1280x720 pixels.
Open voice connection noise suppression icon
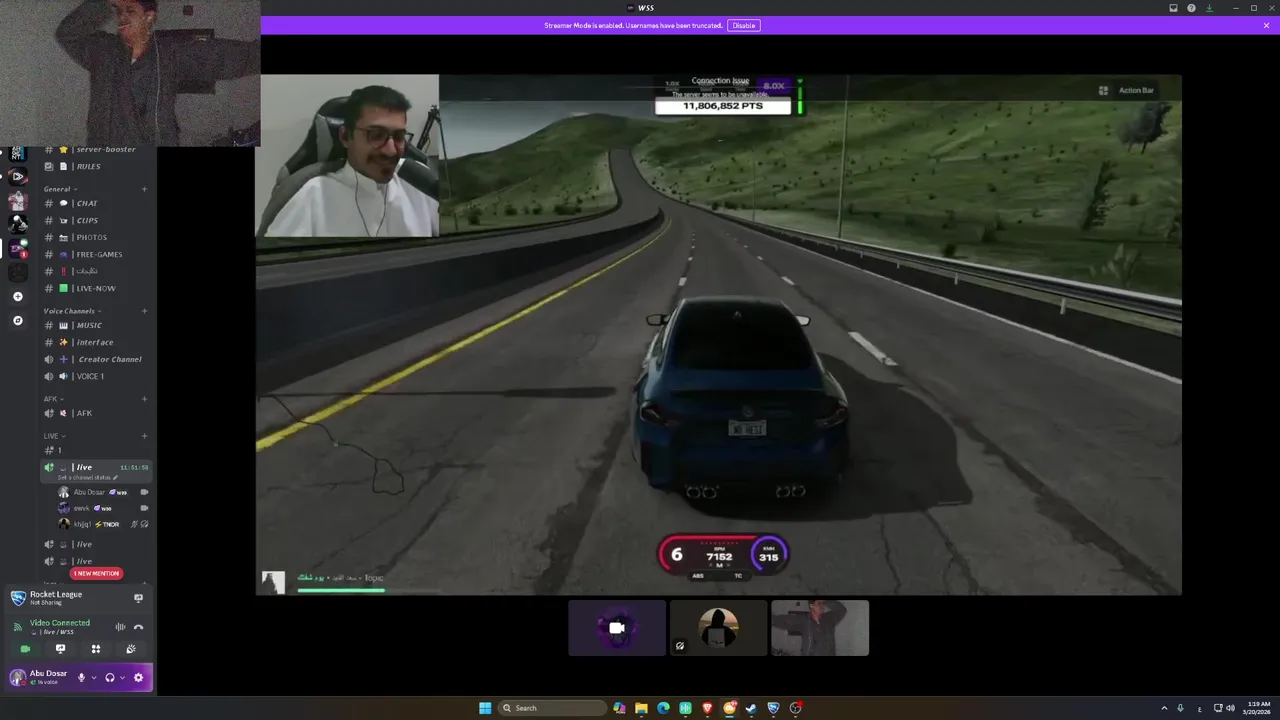coord(120,627)
